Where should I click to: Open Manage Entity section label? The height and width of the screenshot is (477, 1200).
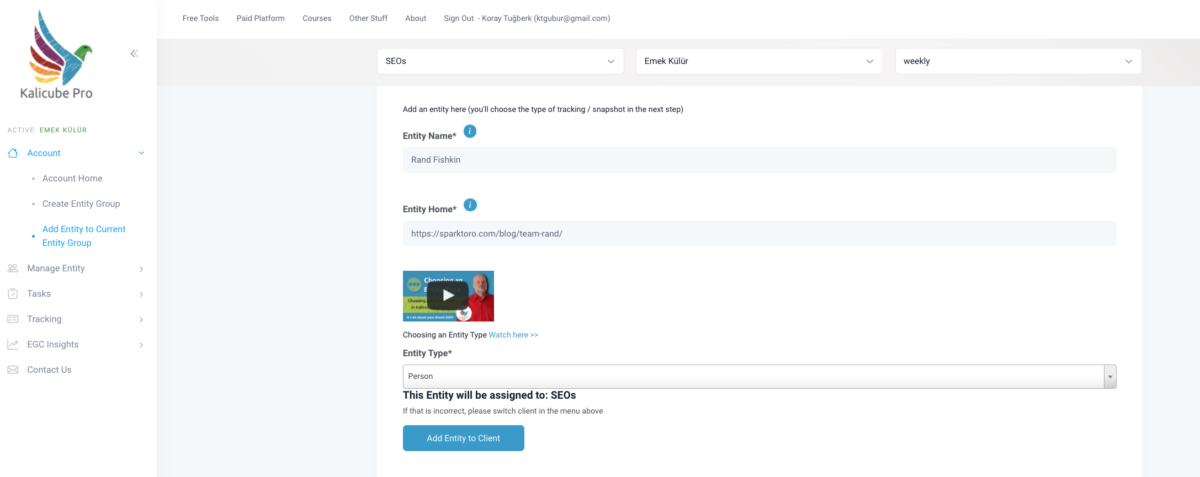coord(56,269)
